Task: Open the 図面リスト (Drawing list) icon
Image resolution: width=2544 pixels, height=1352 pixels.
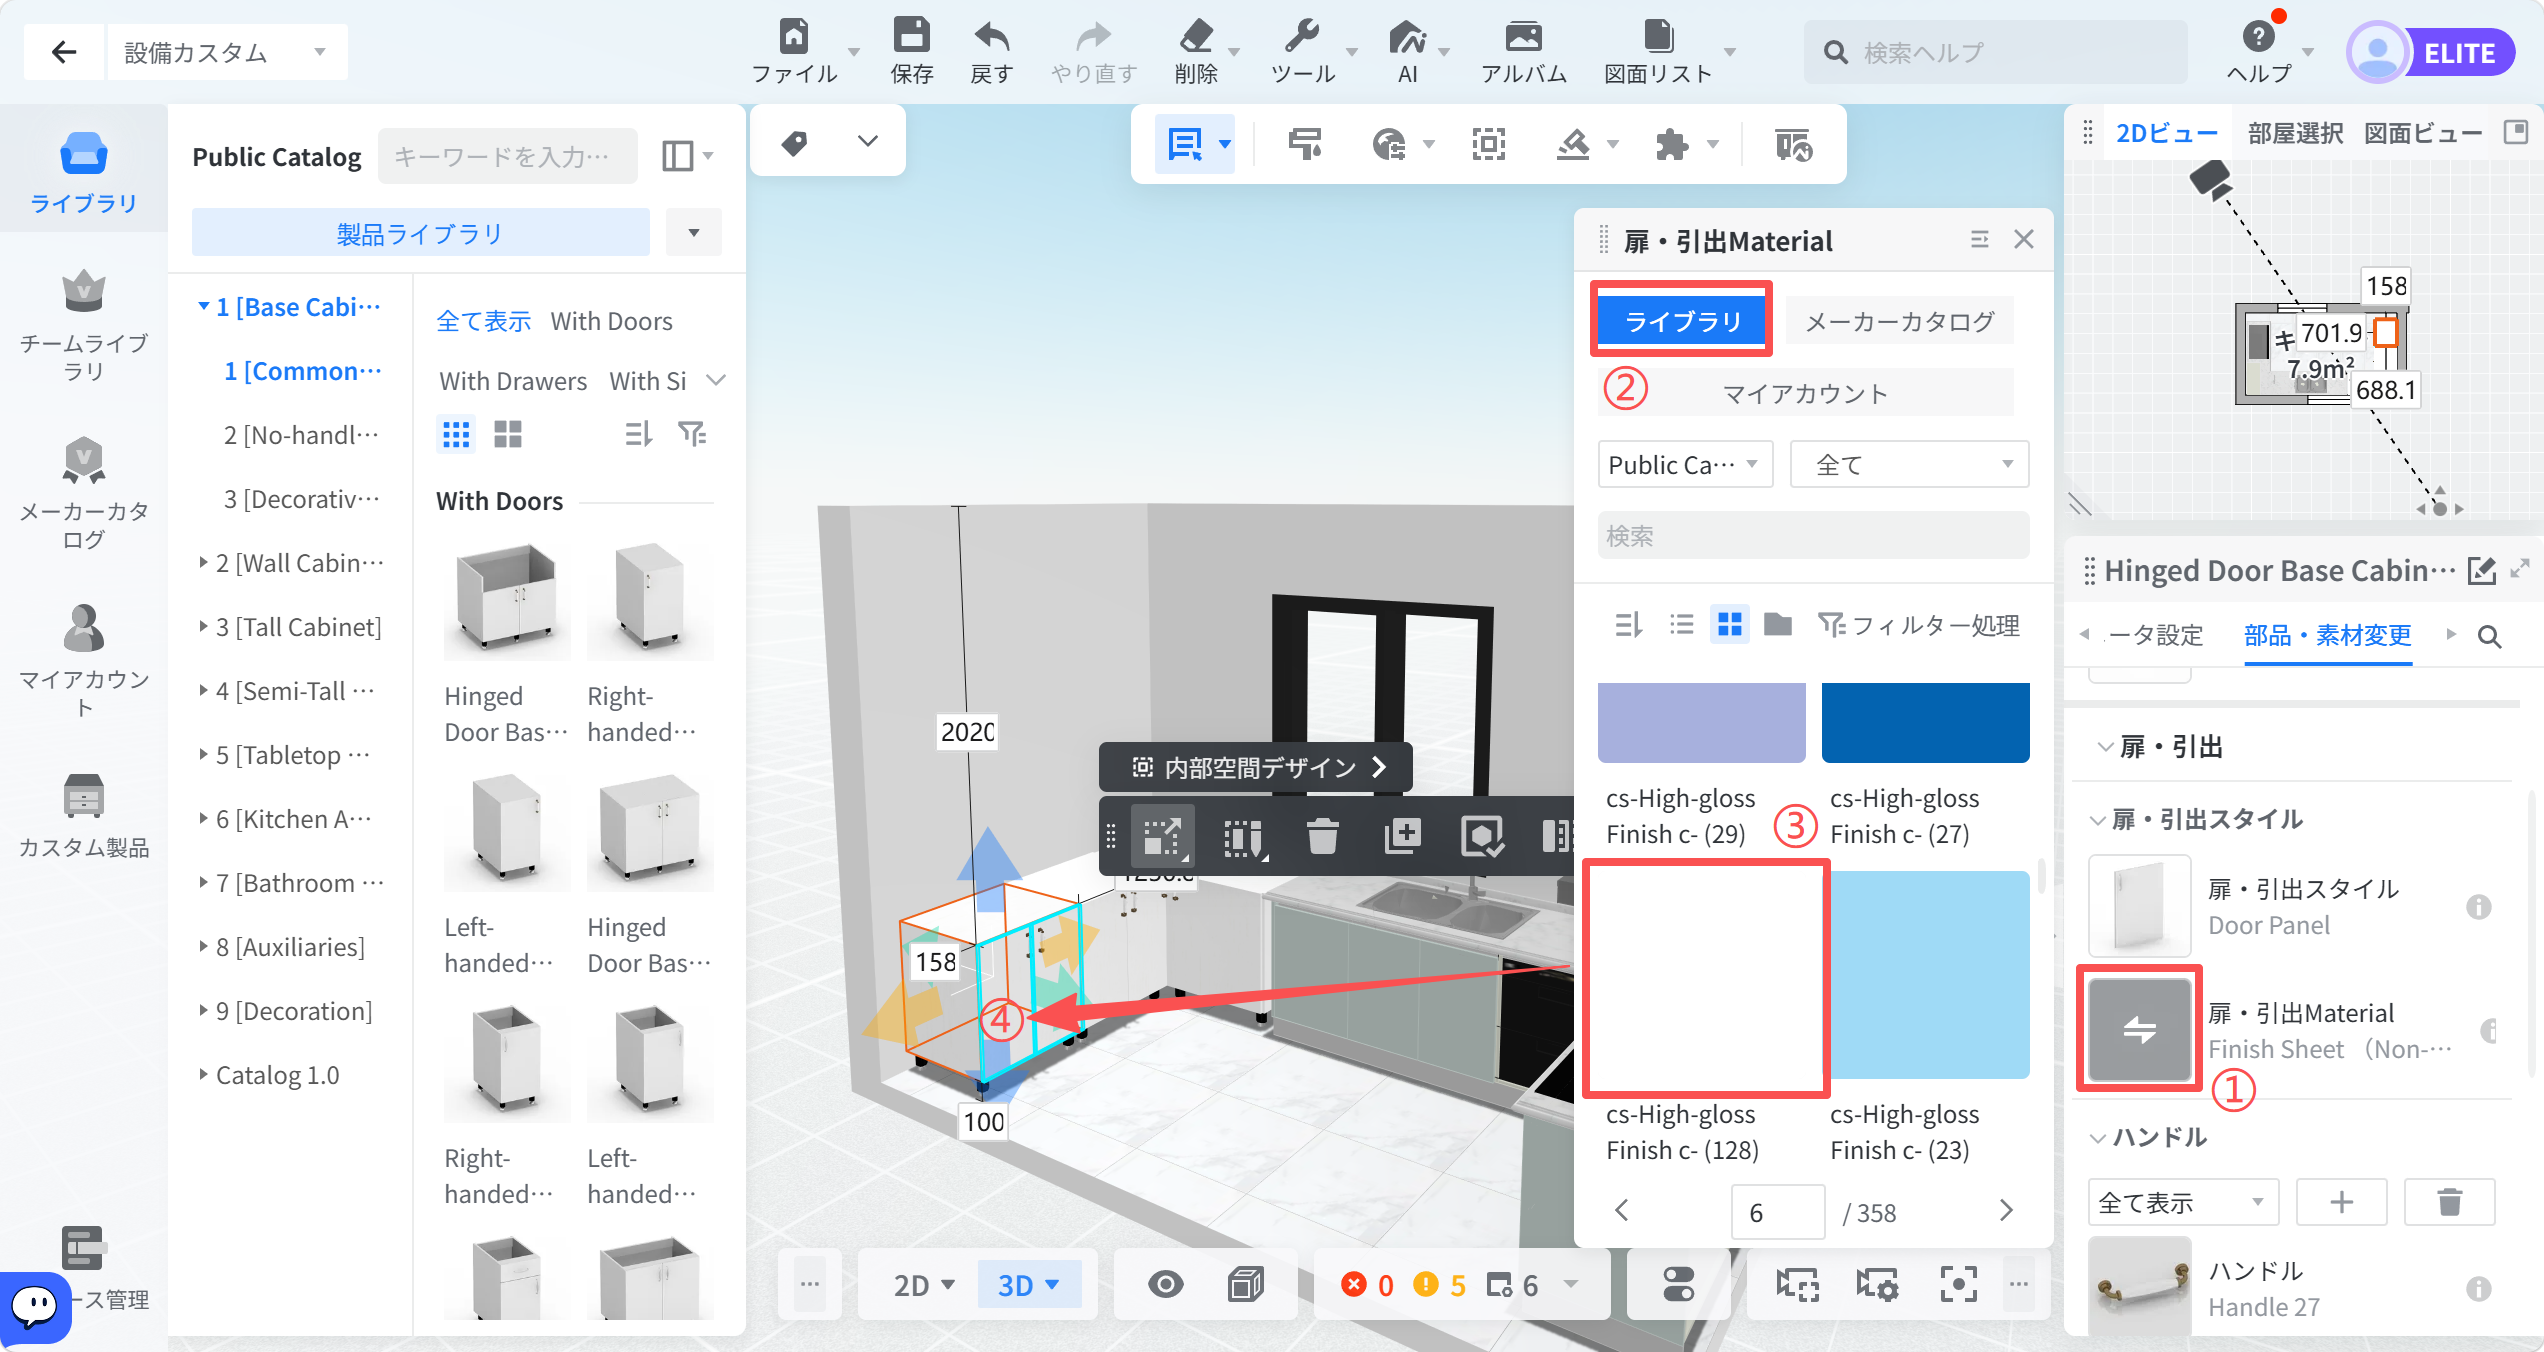Action: [1658, 37]
